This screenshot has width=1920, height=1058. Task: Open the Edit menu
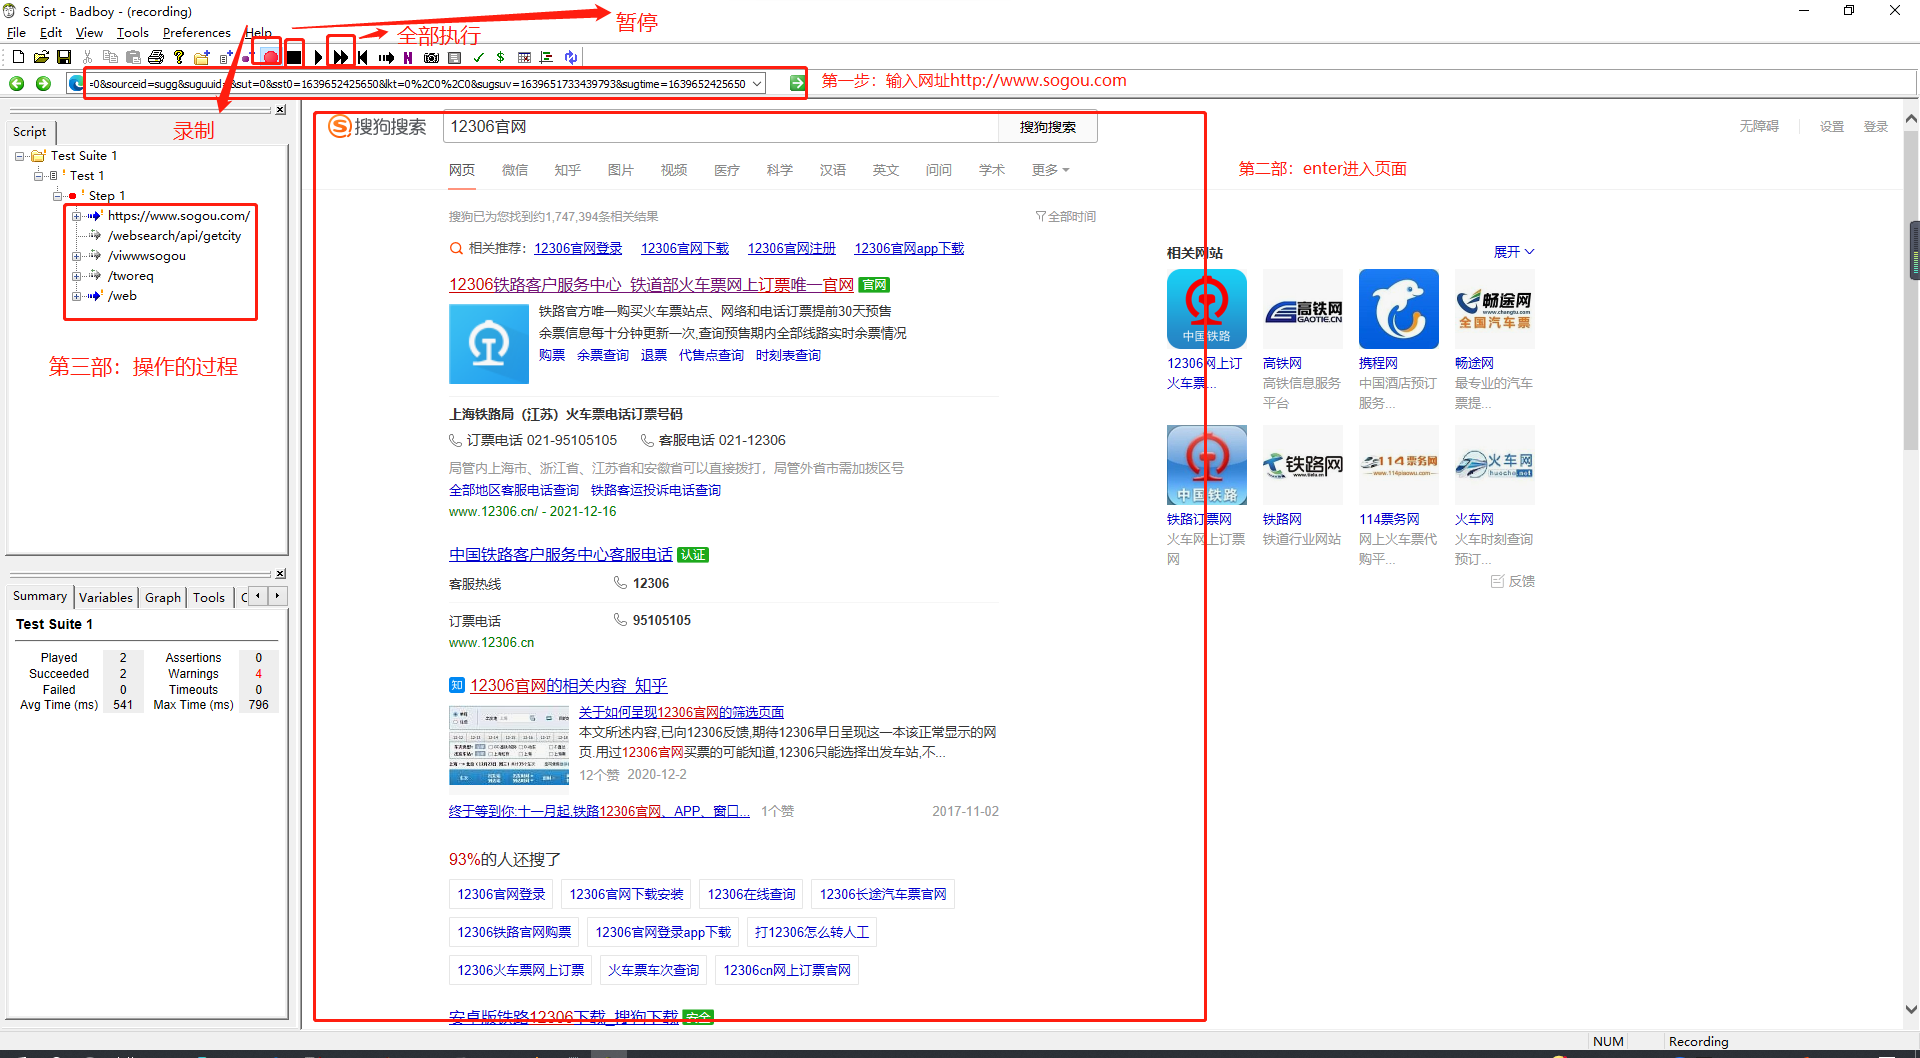click(x=51, y=33)
